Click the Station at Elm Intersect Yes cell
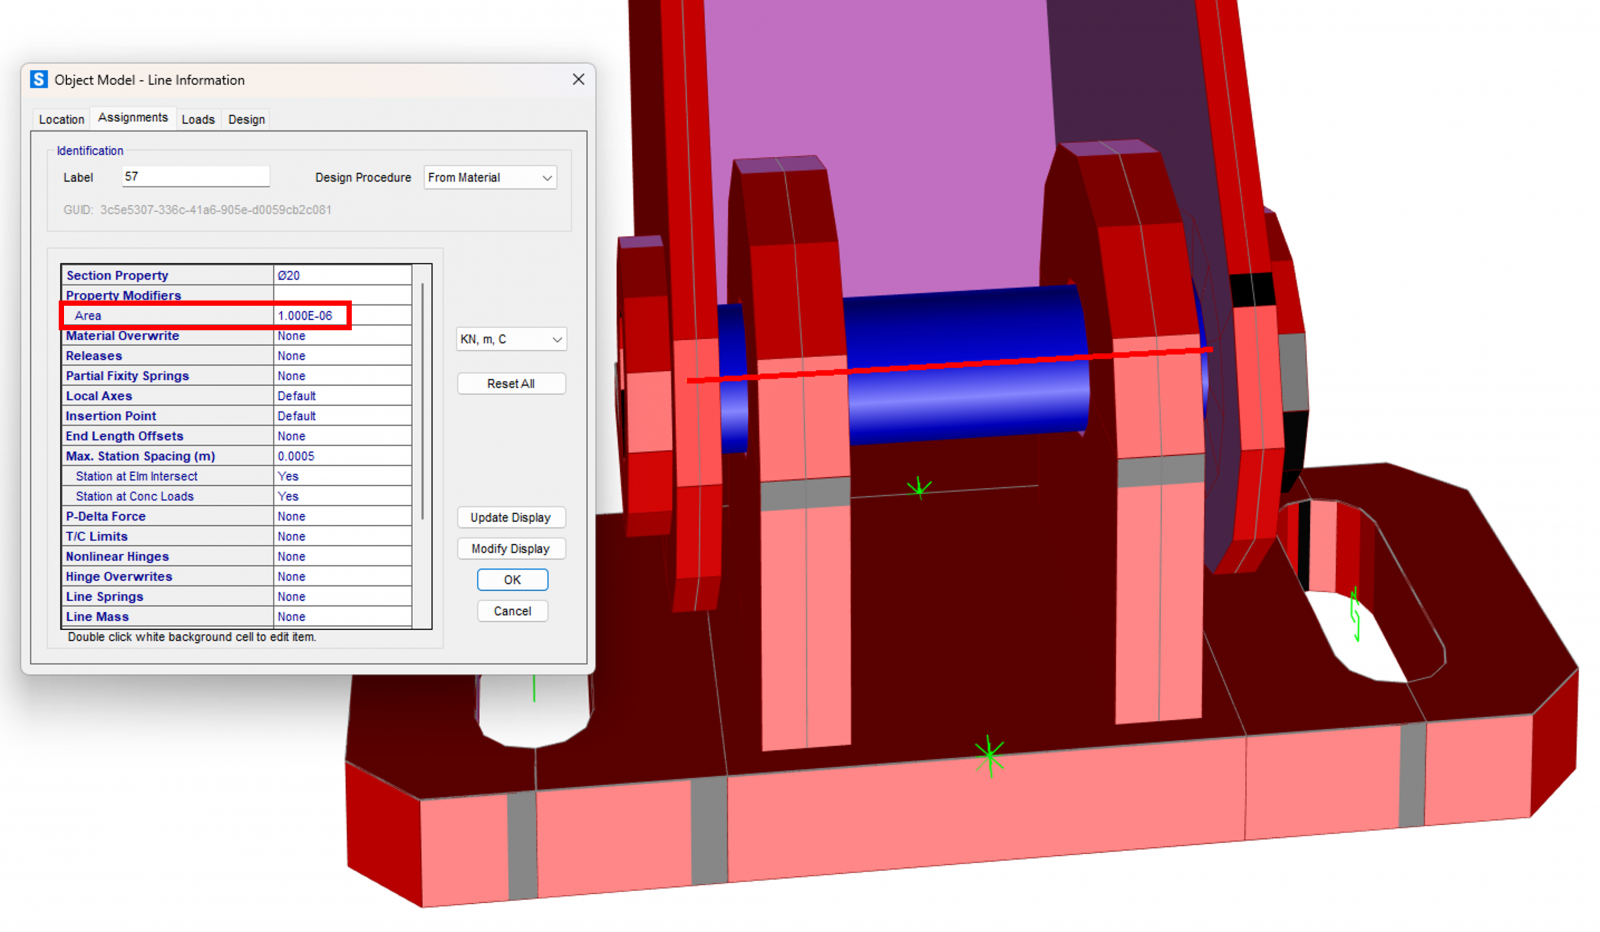This screenshot has width=1600, height=932. coord(342,476)
